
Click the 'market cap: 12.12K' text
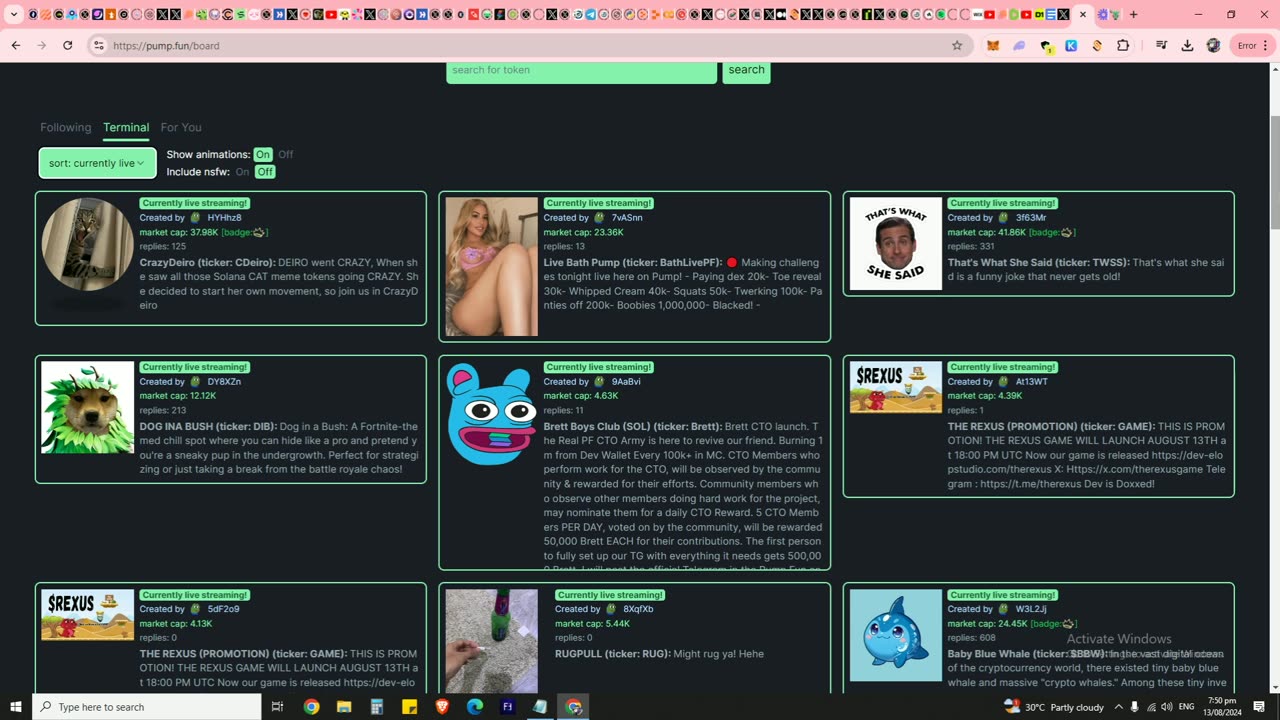point(178,396)
